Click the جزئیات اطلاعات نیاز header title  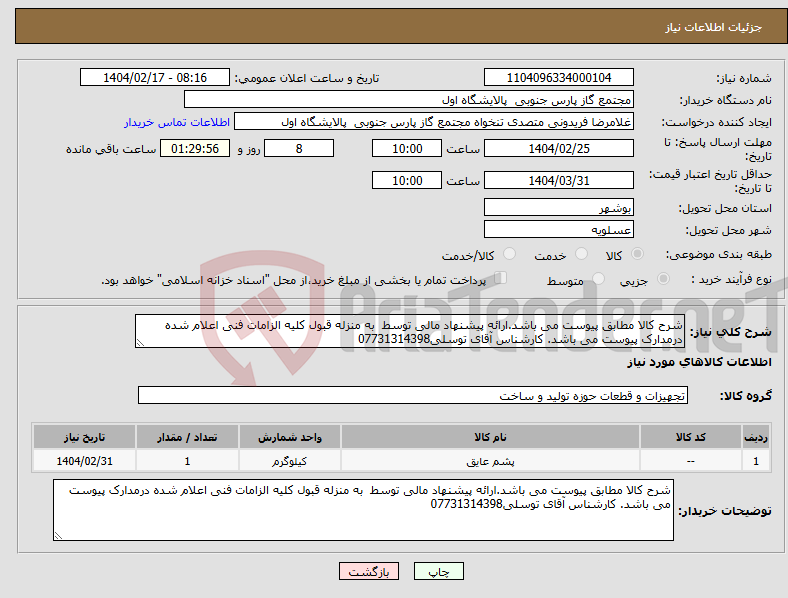(x=714, y=27)
